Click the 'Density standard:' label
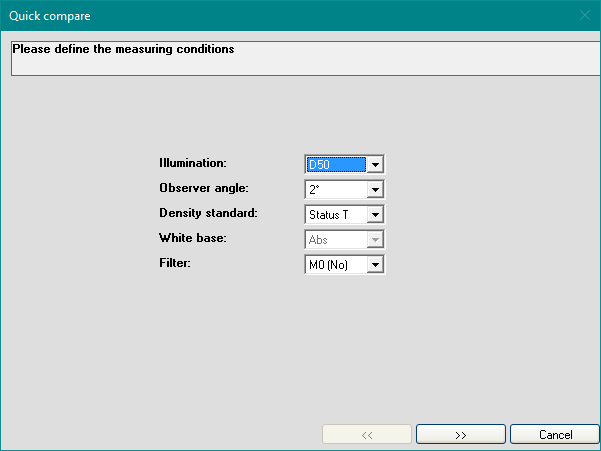 209,213
